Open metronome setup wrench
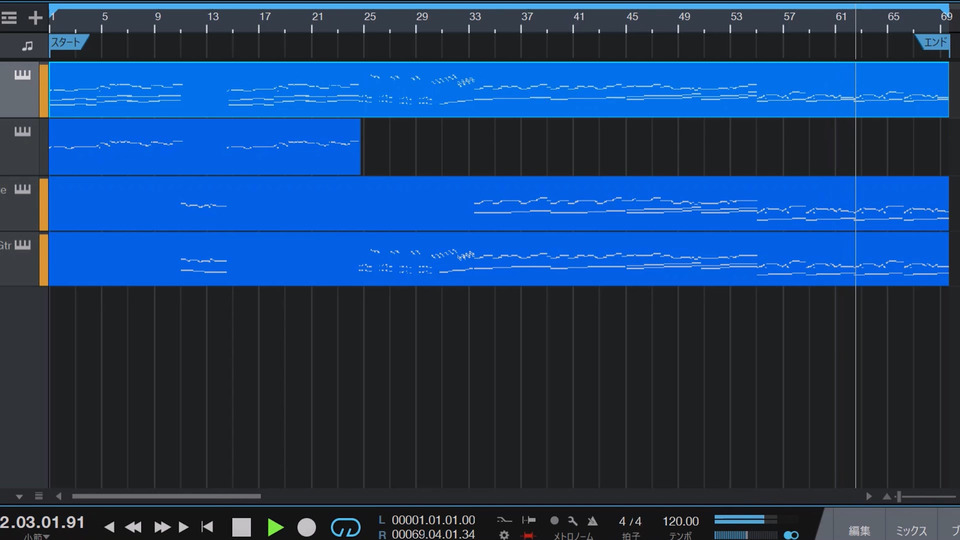The image size is (960, 540). (572, 521)
